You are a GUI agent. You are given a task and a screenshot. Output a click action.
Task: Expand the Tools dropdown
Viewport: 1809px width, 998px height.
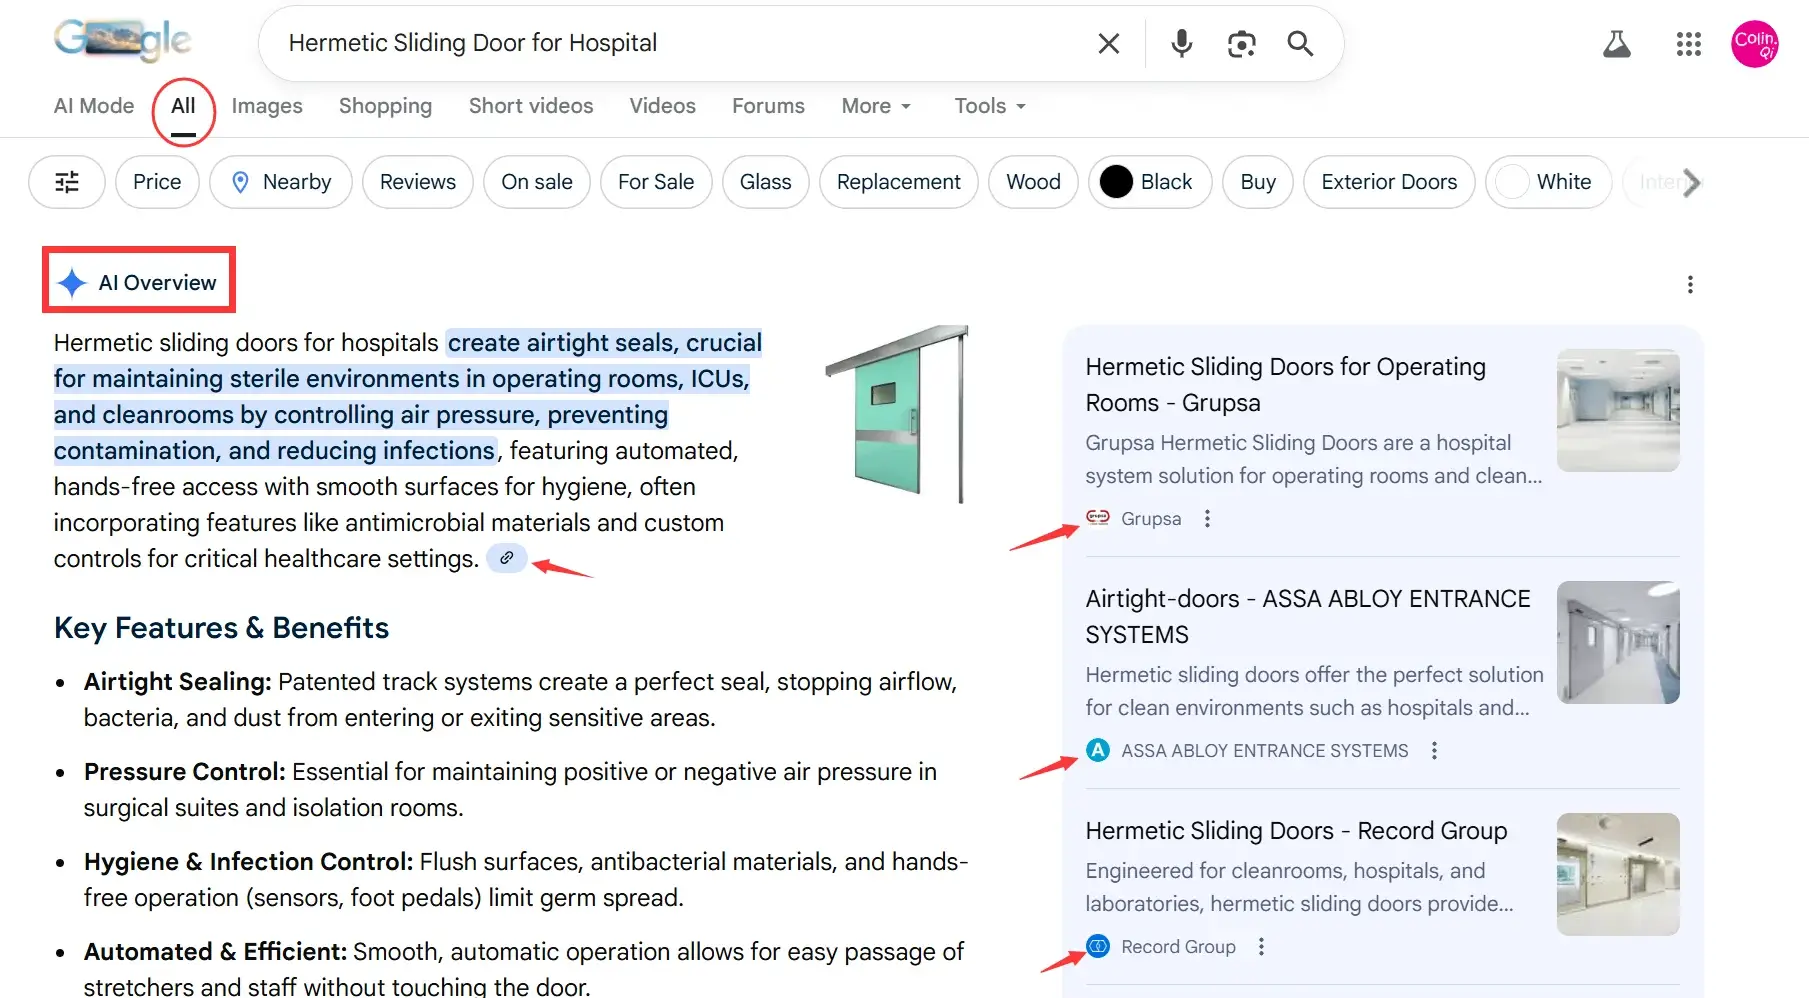coord(990,106)
